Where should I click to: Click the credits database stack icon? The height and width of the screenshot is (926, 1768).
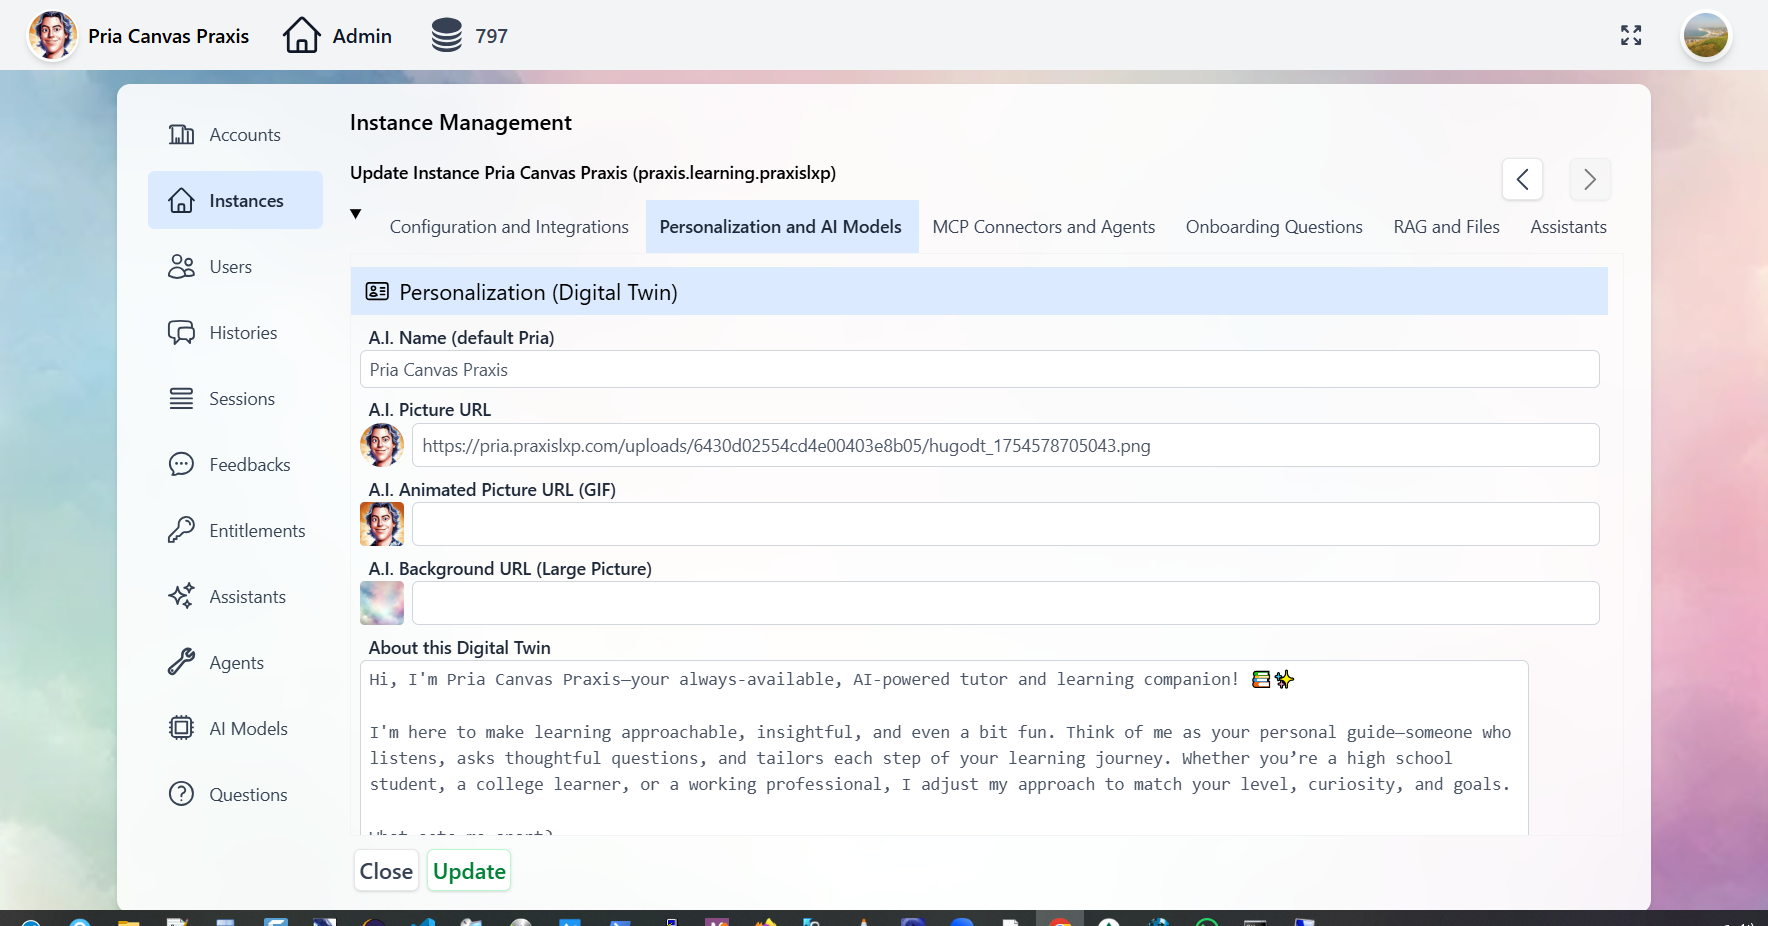[446, 36]
